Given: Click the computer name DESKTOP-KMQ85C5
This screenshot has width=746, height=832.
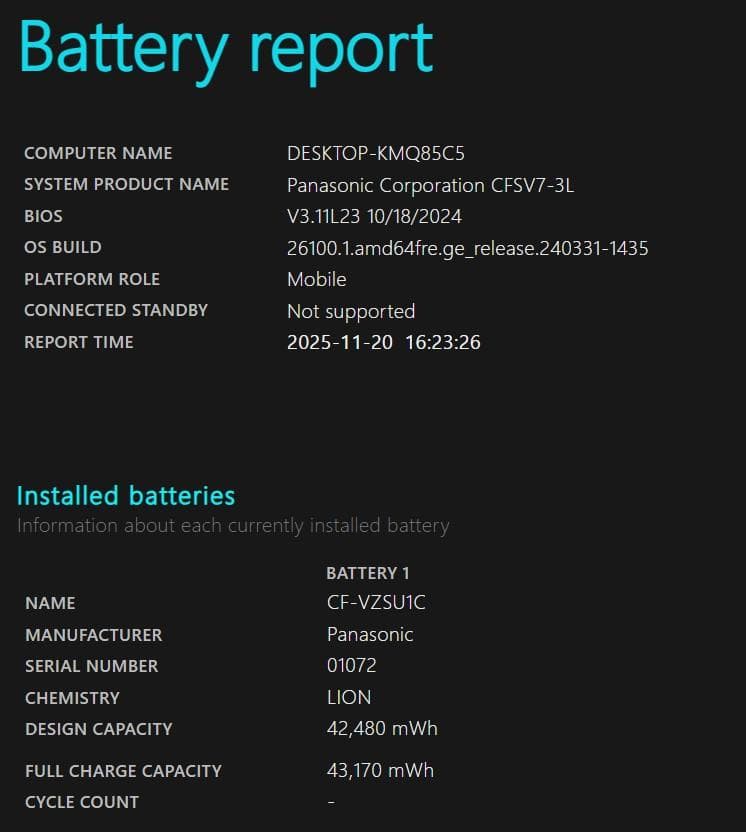Looking at the screenshot, I should click(376, 154).
